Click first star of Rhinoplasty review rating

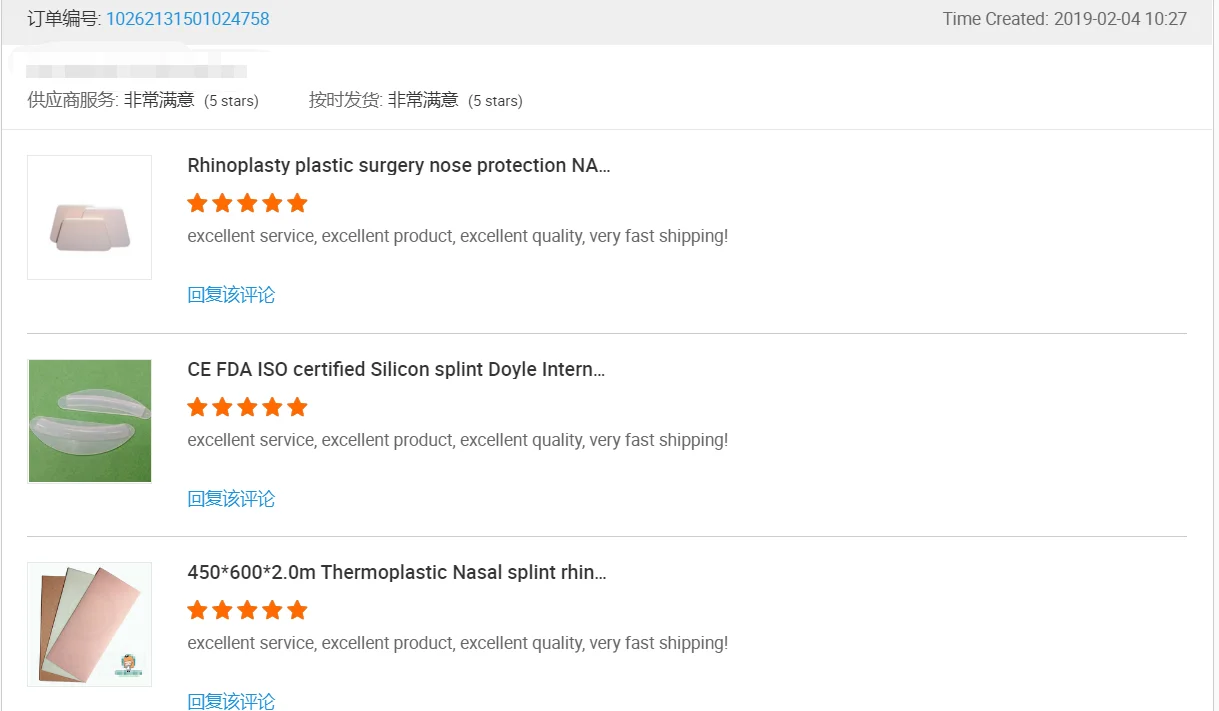tap(197, 204)
